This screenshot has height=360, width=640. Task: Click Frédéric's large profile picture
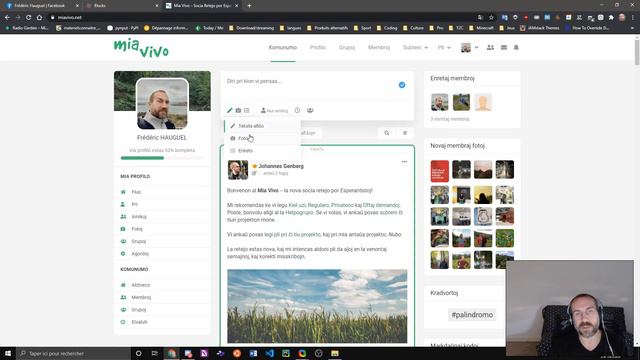pos(162,104)
